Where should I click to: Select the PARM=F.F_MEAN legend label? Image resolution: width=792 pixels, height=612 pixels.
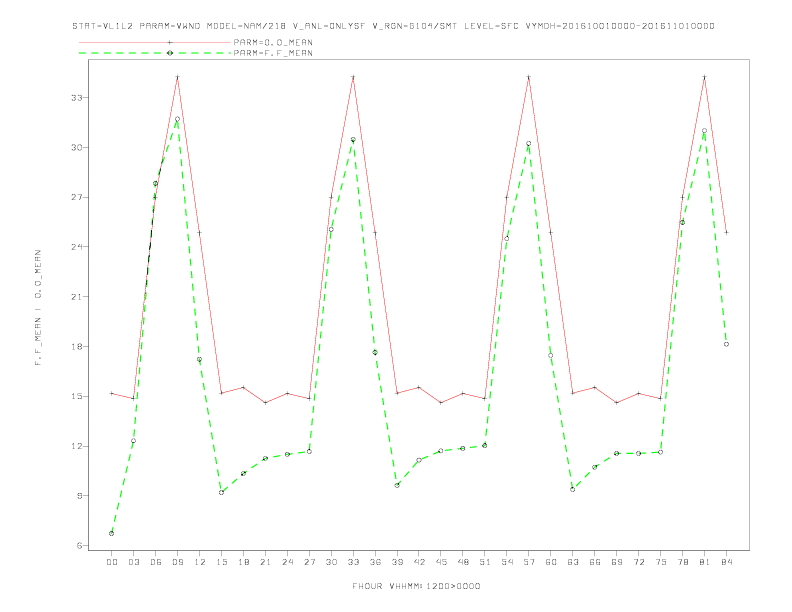273,53
